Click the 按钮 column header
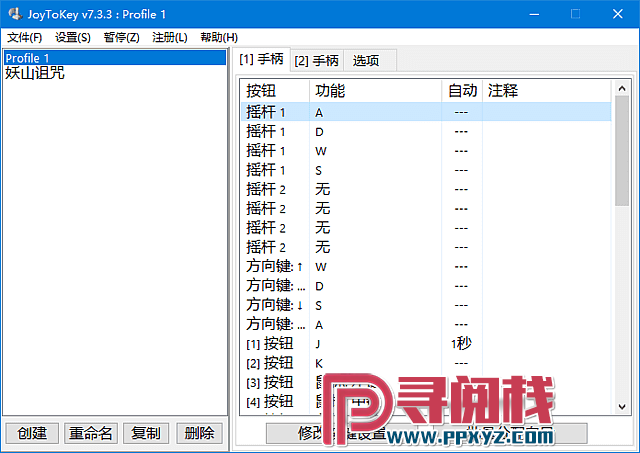The height and width of the screenshot is (453, 640). pos(276,91)
